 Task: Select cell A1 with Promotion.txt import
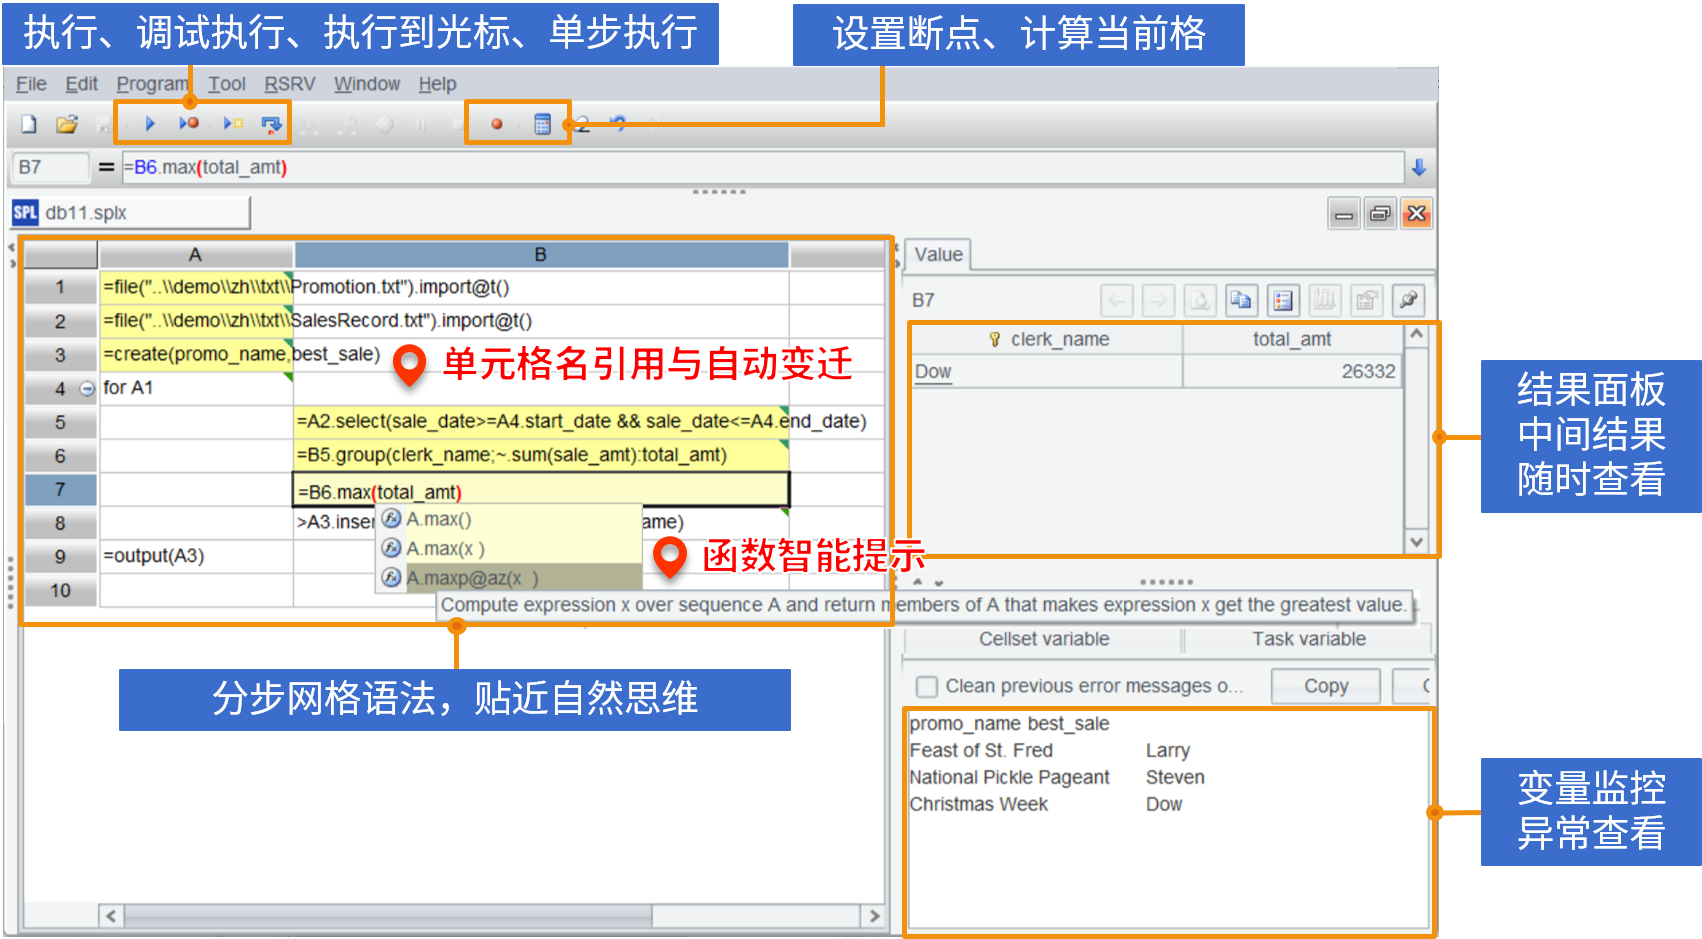(x=196, y=287)
